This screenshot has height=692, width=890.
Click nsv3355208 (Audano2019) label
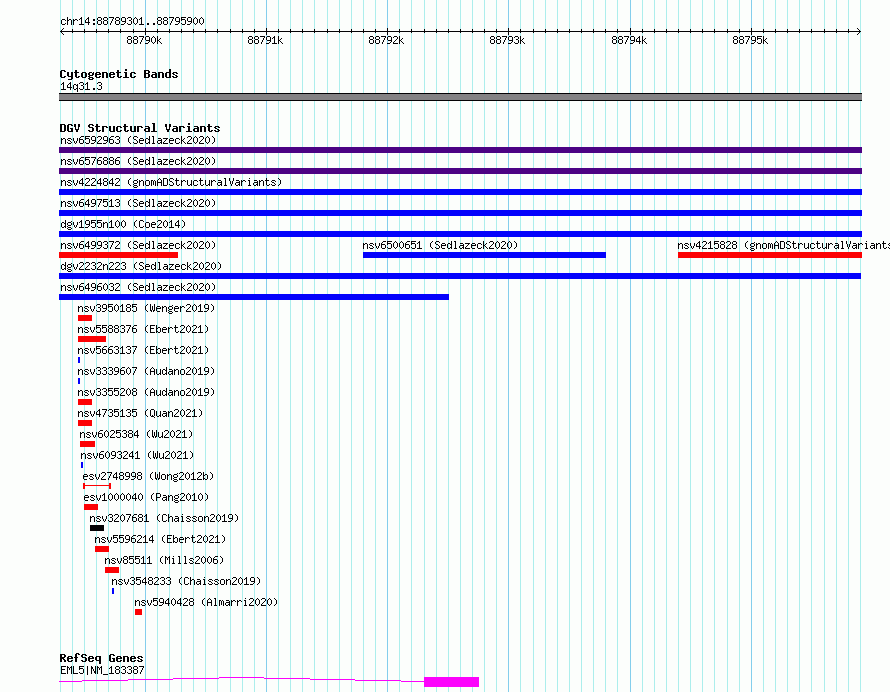(146, 392)
